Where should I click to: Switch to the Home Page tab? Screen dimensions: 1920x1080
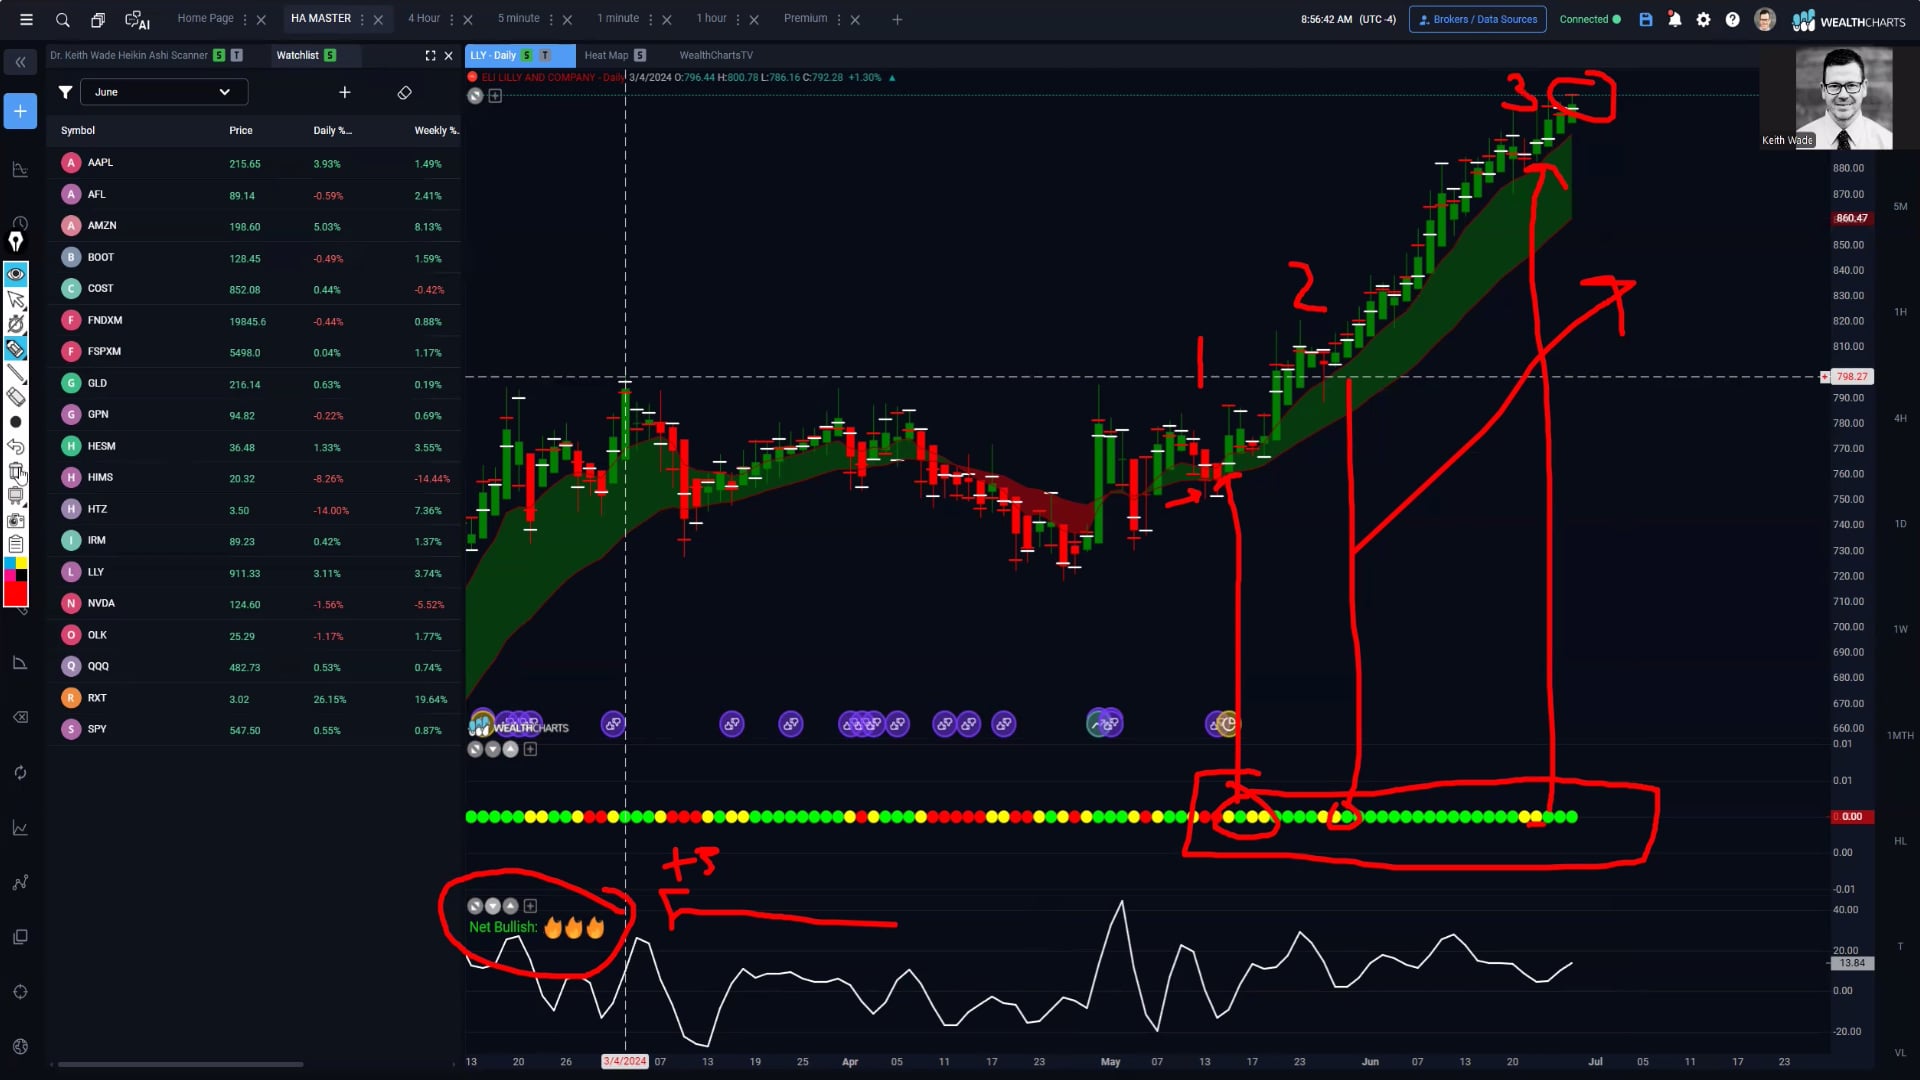click(x=205, y=18)
